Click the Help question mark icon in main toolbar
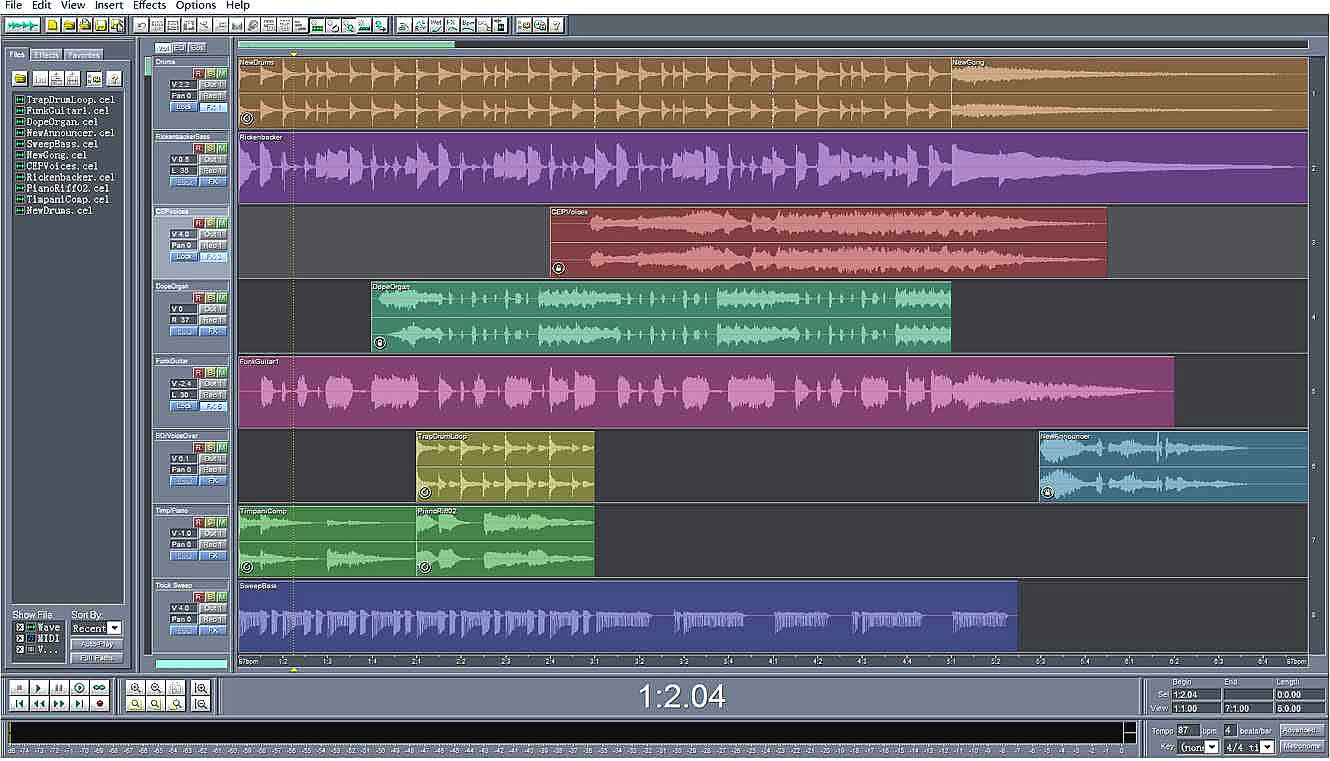The width and height of the screenshot is (1330, 761). (556, 25)
